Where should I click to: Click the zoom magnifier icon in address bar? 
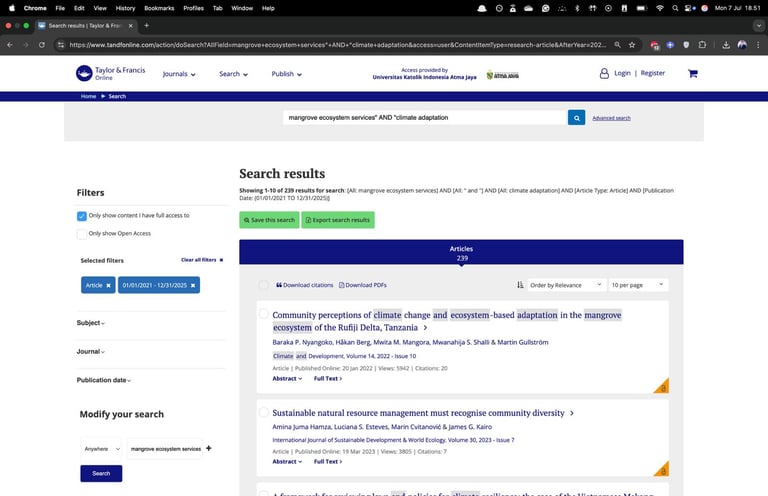[617, 45]
